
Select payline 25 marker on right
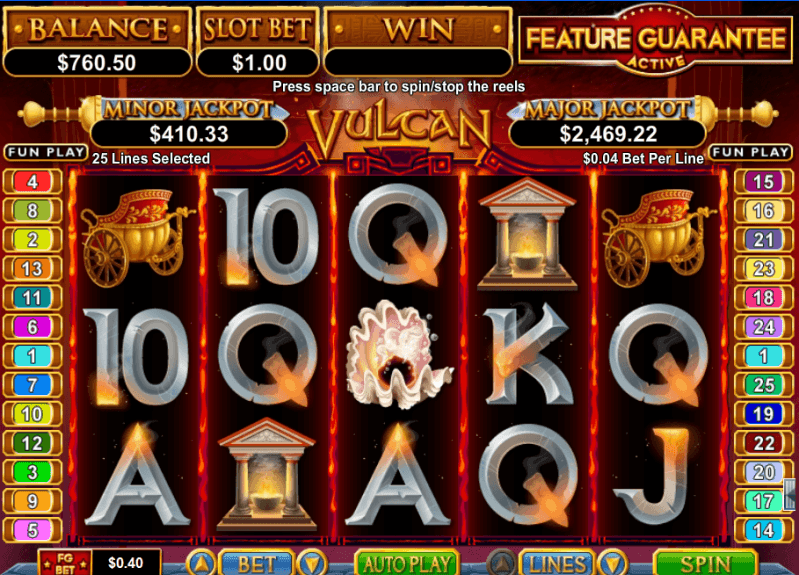763,385
